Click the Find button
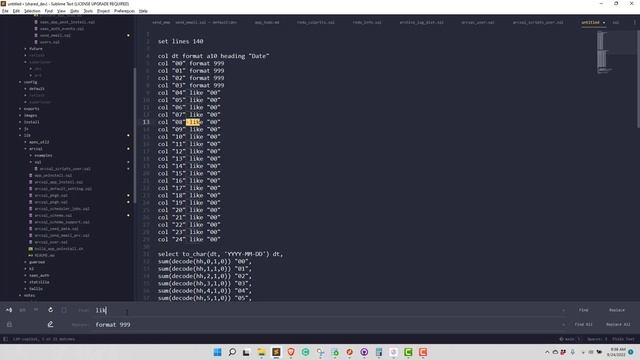This screenshot has height=360, width=640. click(584, 310)
